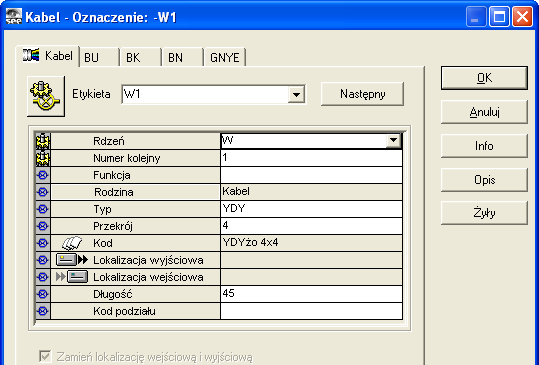Viewport: 539px width, 365px height.
Task: Toggle Zamień lokalizację wejściową i wyjściową checkbox
Action: pyautogui.click(x=45, y=356)
